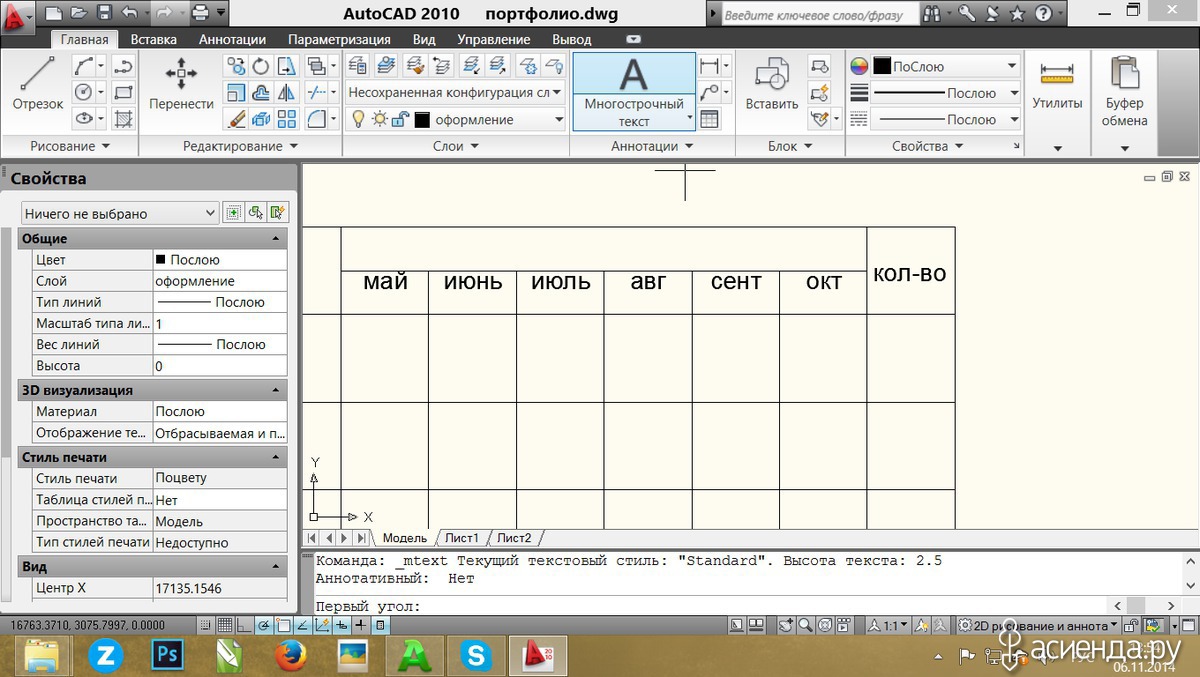The height and width of the screenshot is (677, 1200).
Task: Expand the Рисование panel
Action: pyautogui.click(x=70, y=146)
